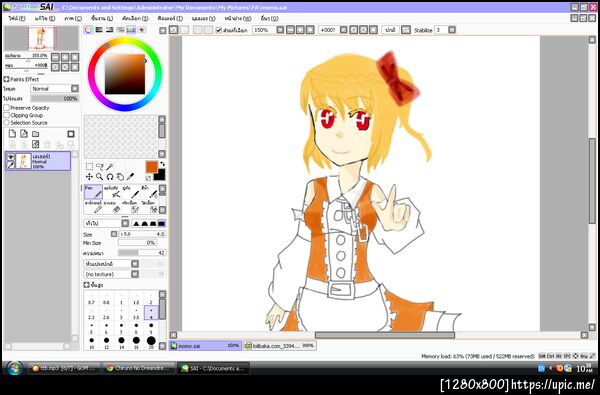Show the RGB slider panel
This screenshot has width=600, height=395.
[x=99, y=29]
